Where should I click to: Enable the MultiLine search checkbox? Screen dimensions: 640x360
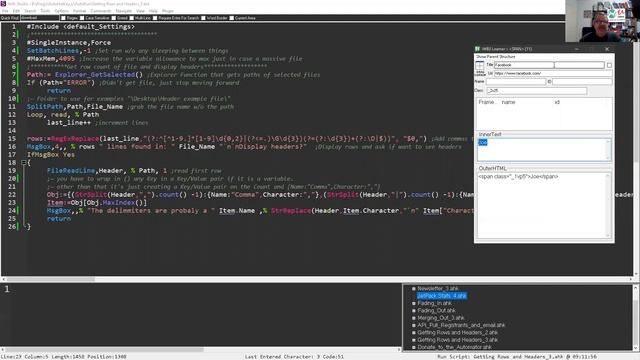131,18
